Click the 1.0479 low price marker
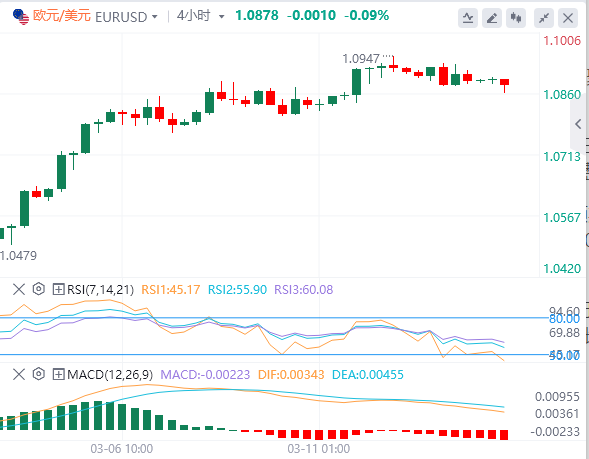Image resolution: width=589 pixels, height=459 pixels. (x=18, y=256)
